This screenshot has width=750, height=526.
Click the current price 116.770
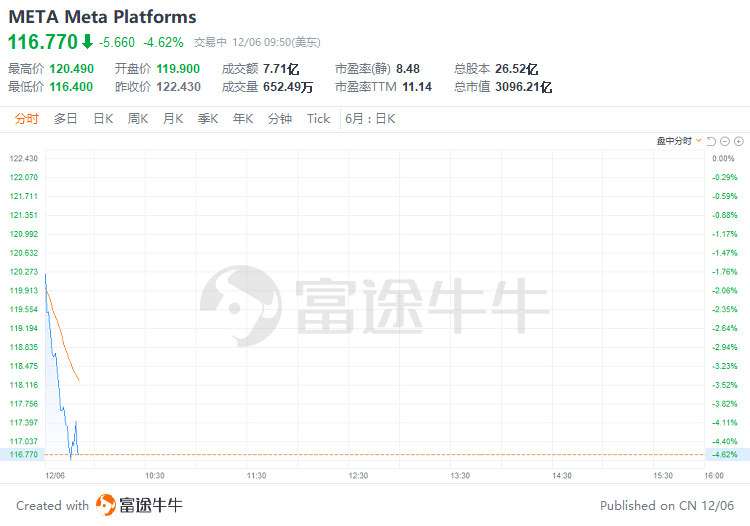click(x=43, y=42)
